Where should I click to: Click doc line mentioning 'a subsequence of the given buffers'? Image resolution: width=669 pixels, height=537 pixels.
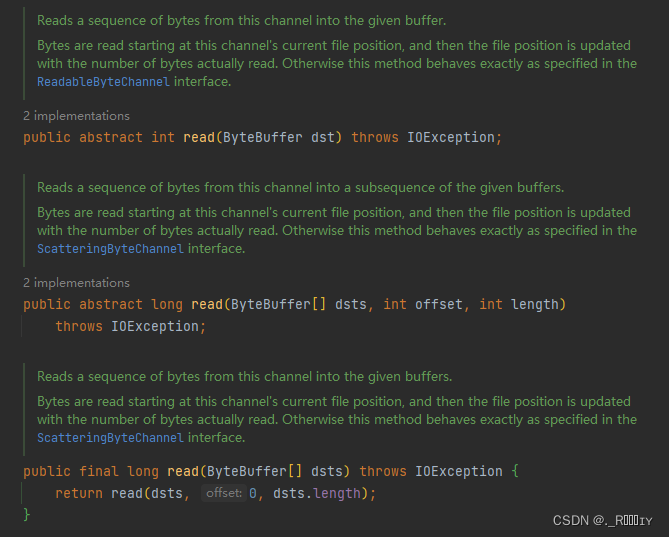(300, 188)
